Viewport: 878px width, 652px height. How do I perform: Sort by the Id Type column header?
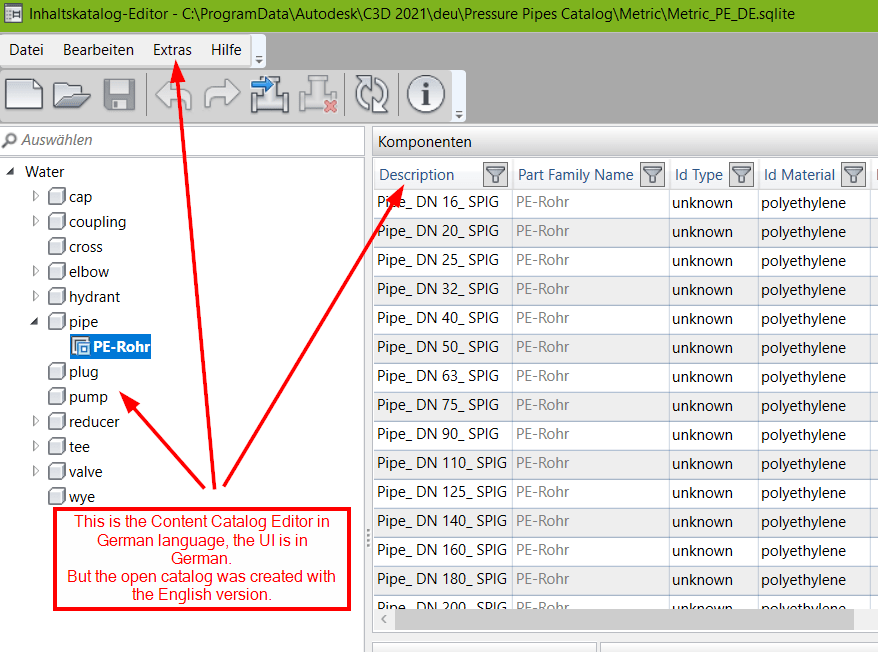699,175
